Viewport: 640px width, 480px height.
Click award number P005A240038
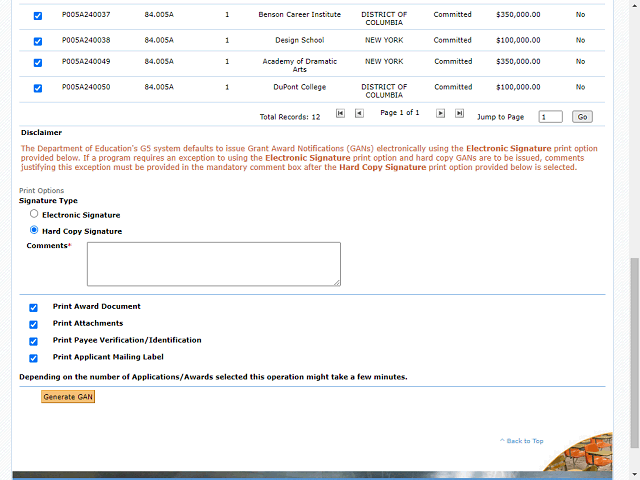[86, 40]
